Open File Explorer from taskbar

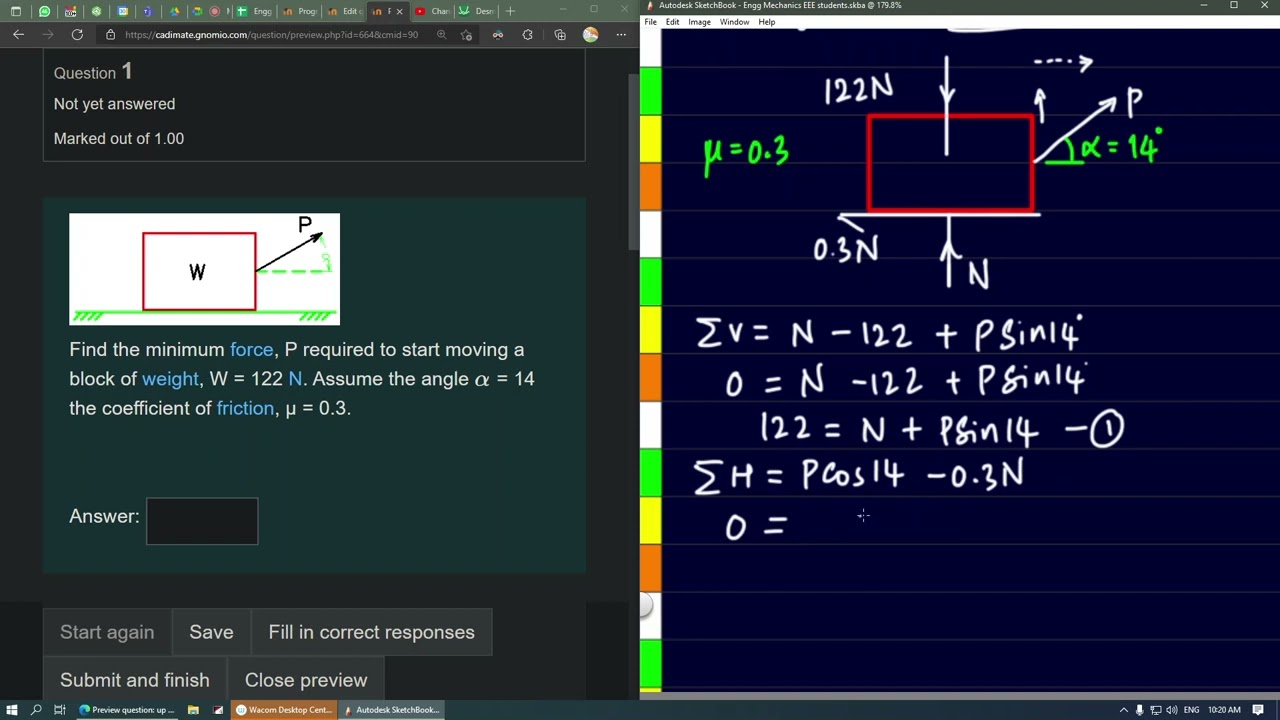pos(193,710)
